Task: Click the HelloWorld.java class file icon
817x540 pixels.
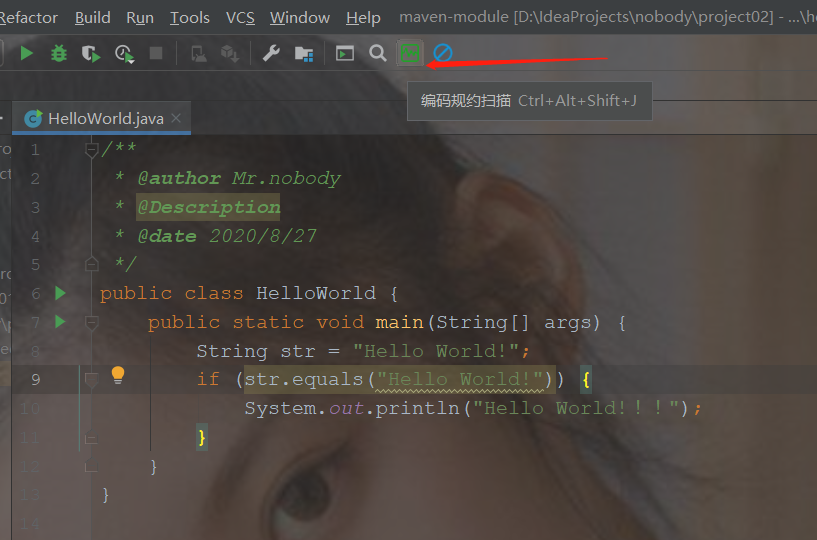Action: point(33,119)
